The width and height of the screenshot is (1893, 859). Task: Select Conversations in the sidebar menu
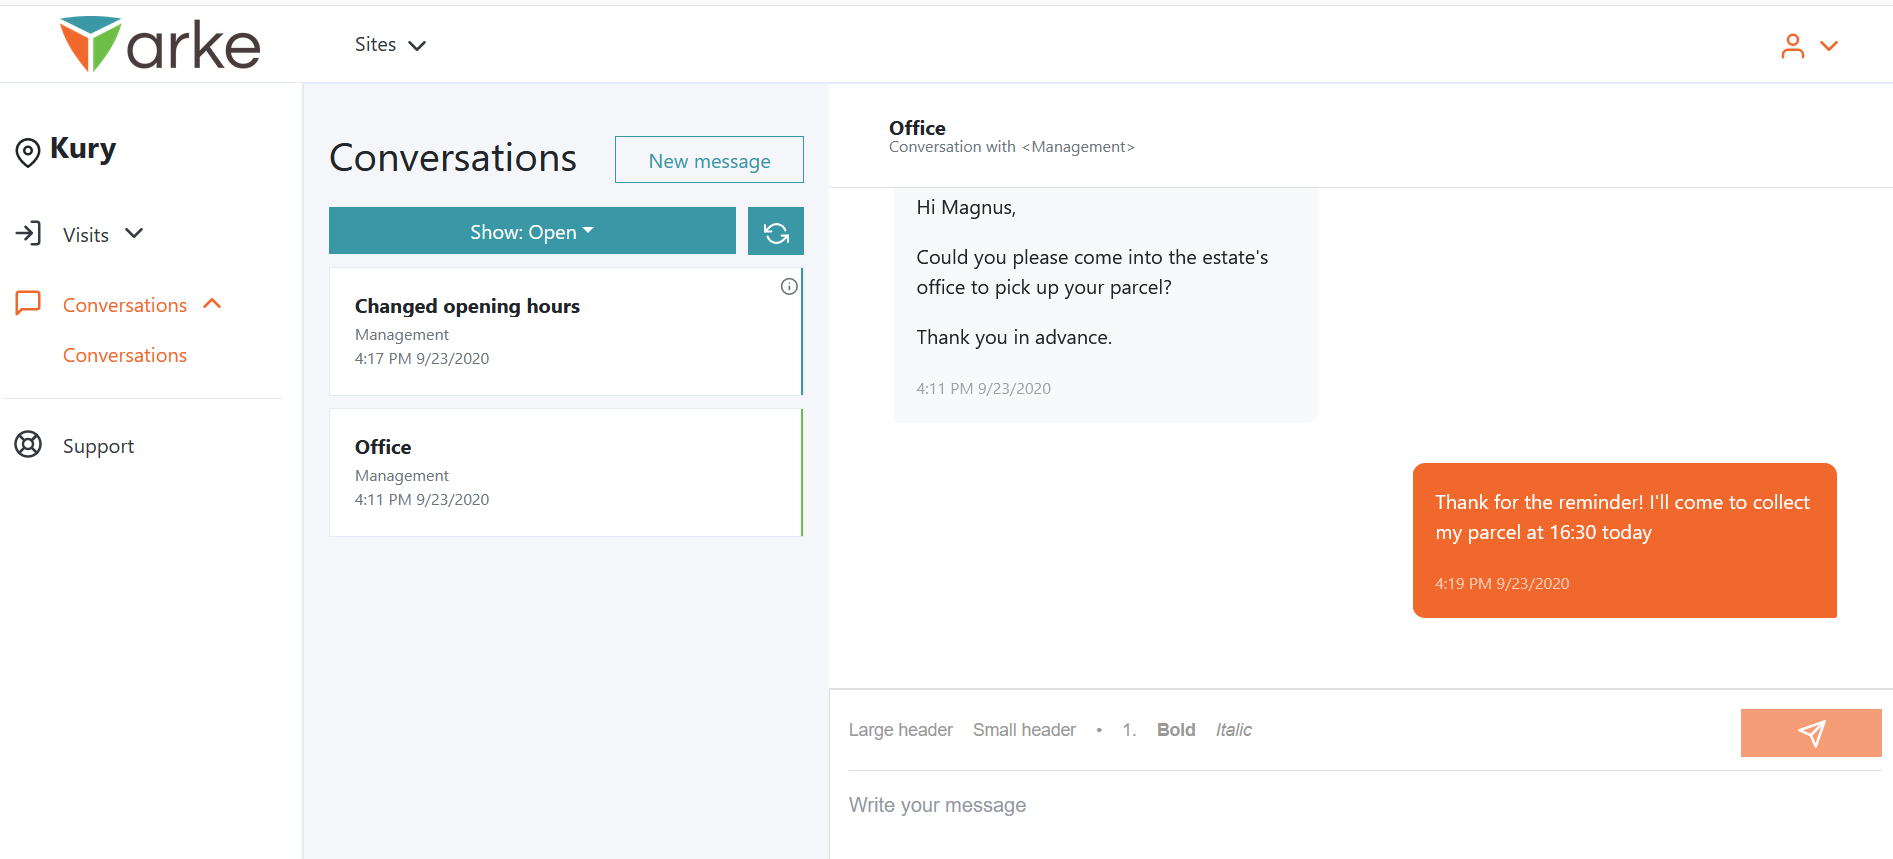click(x=125, y=305)
